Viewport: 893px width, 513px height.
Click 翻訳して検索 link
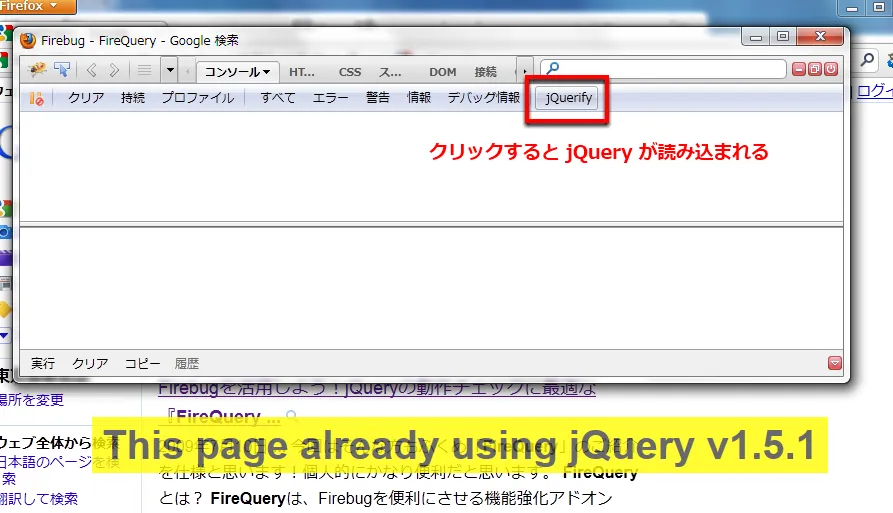coord(39,499)
